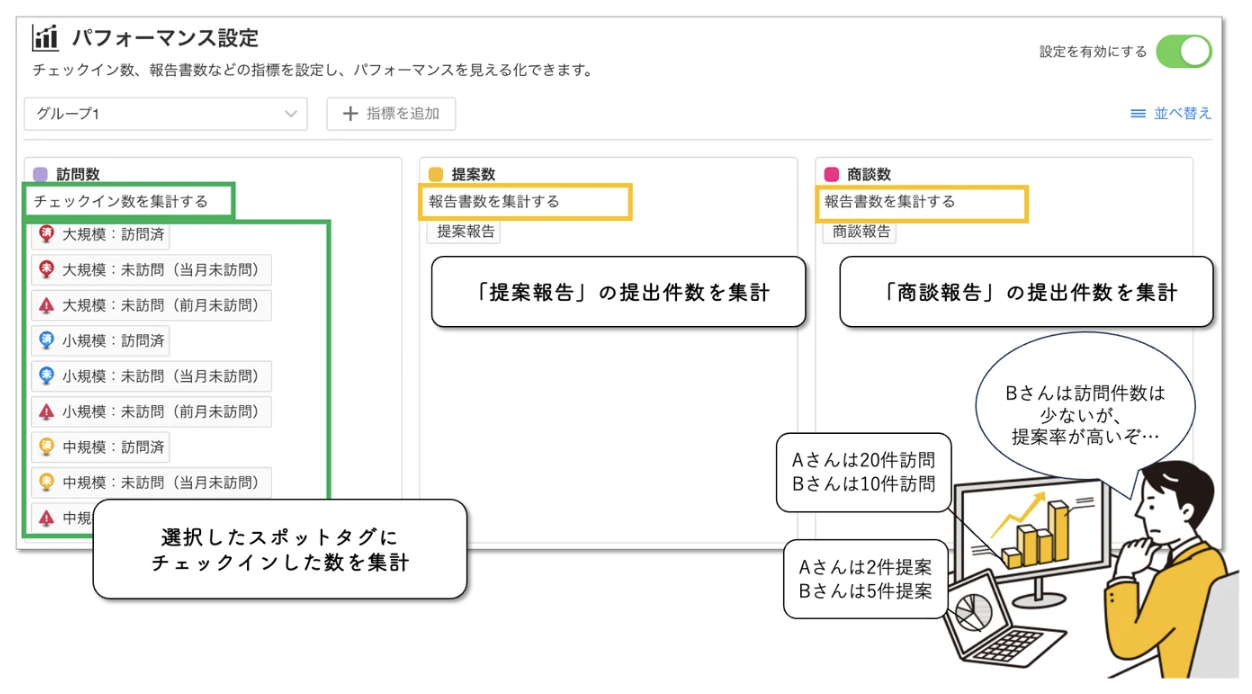Select the 大規模：未訪問（前月未訪問） tag

point(151,305)
